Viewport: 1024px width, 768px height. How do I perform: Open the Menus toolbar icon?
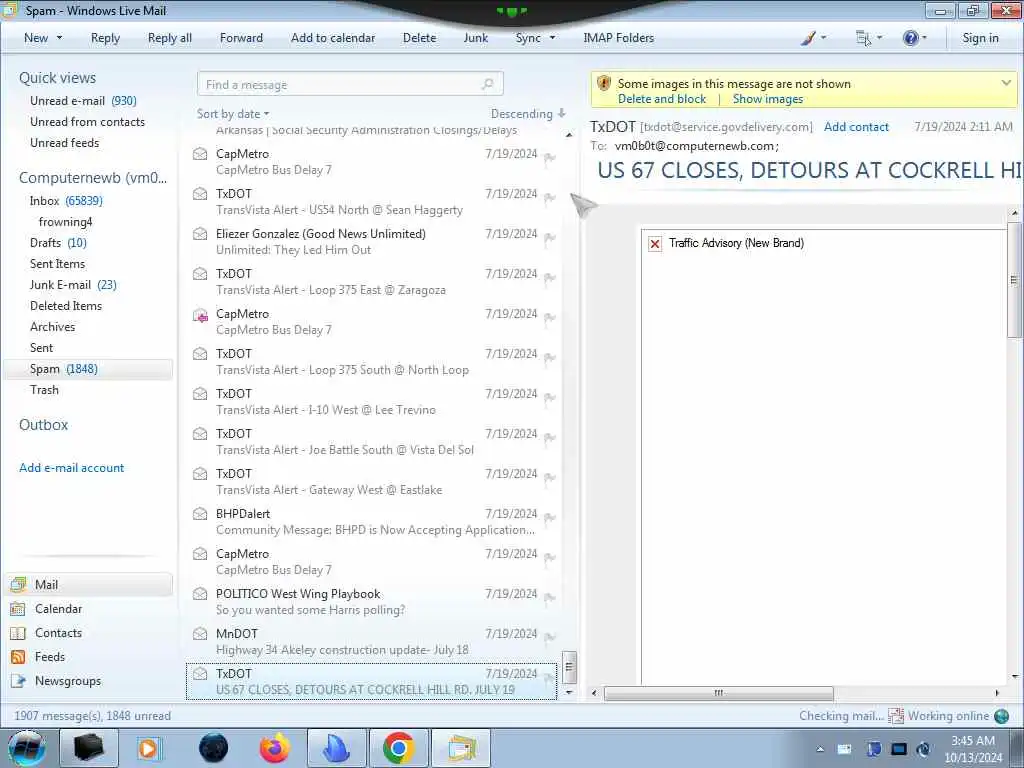click(863, 38)
